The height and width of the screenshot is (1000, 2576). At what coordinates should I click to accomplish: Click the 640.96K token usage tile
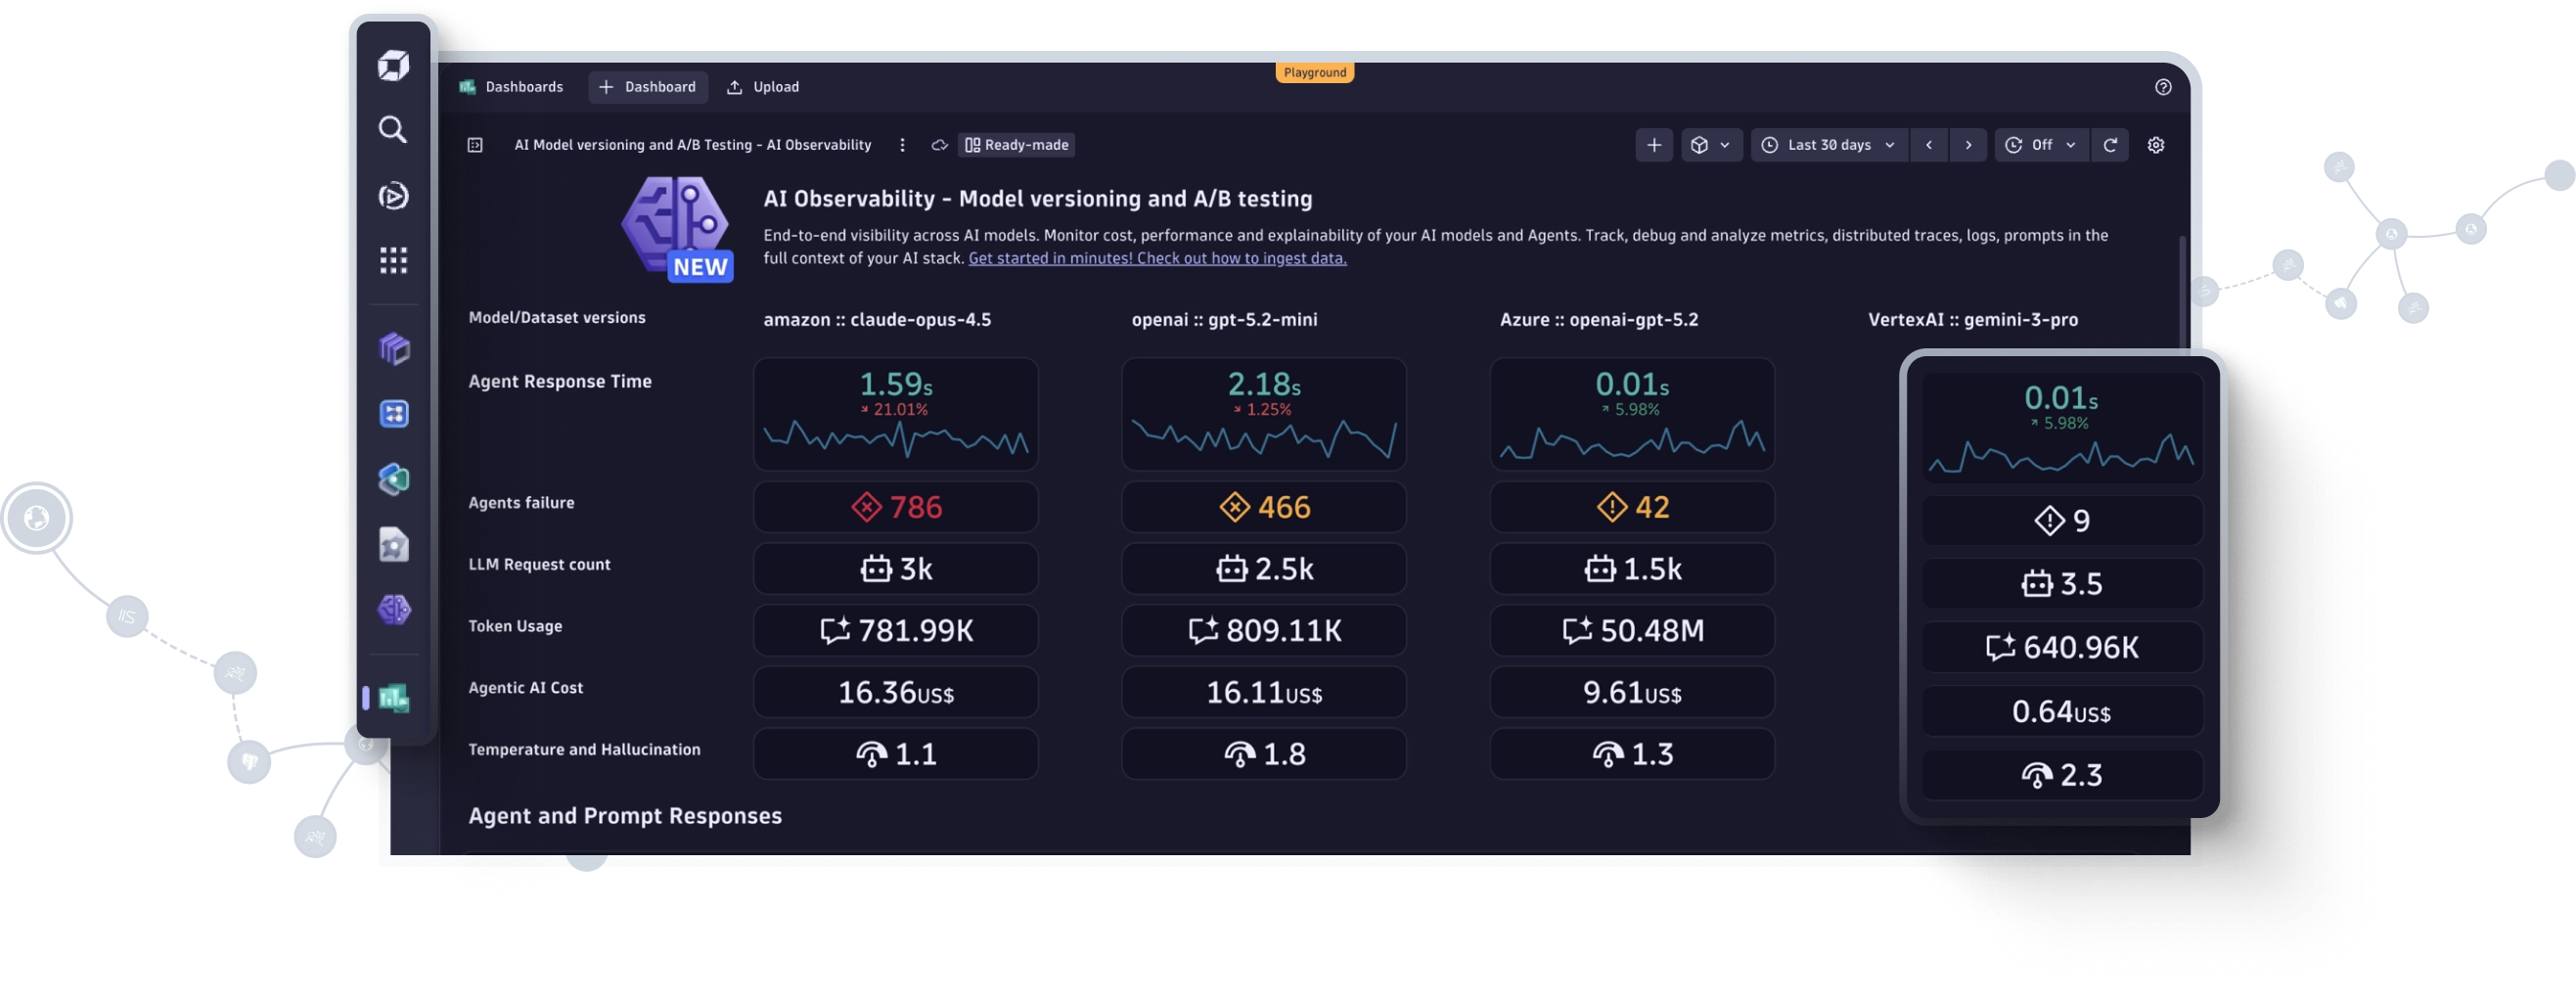pos(2061,648)
